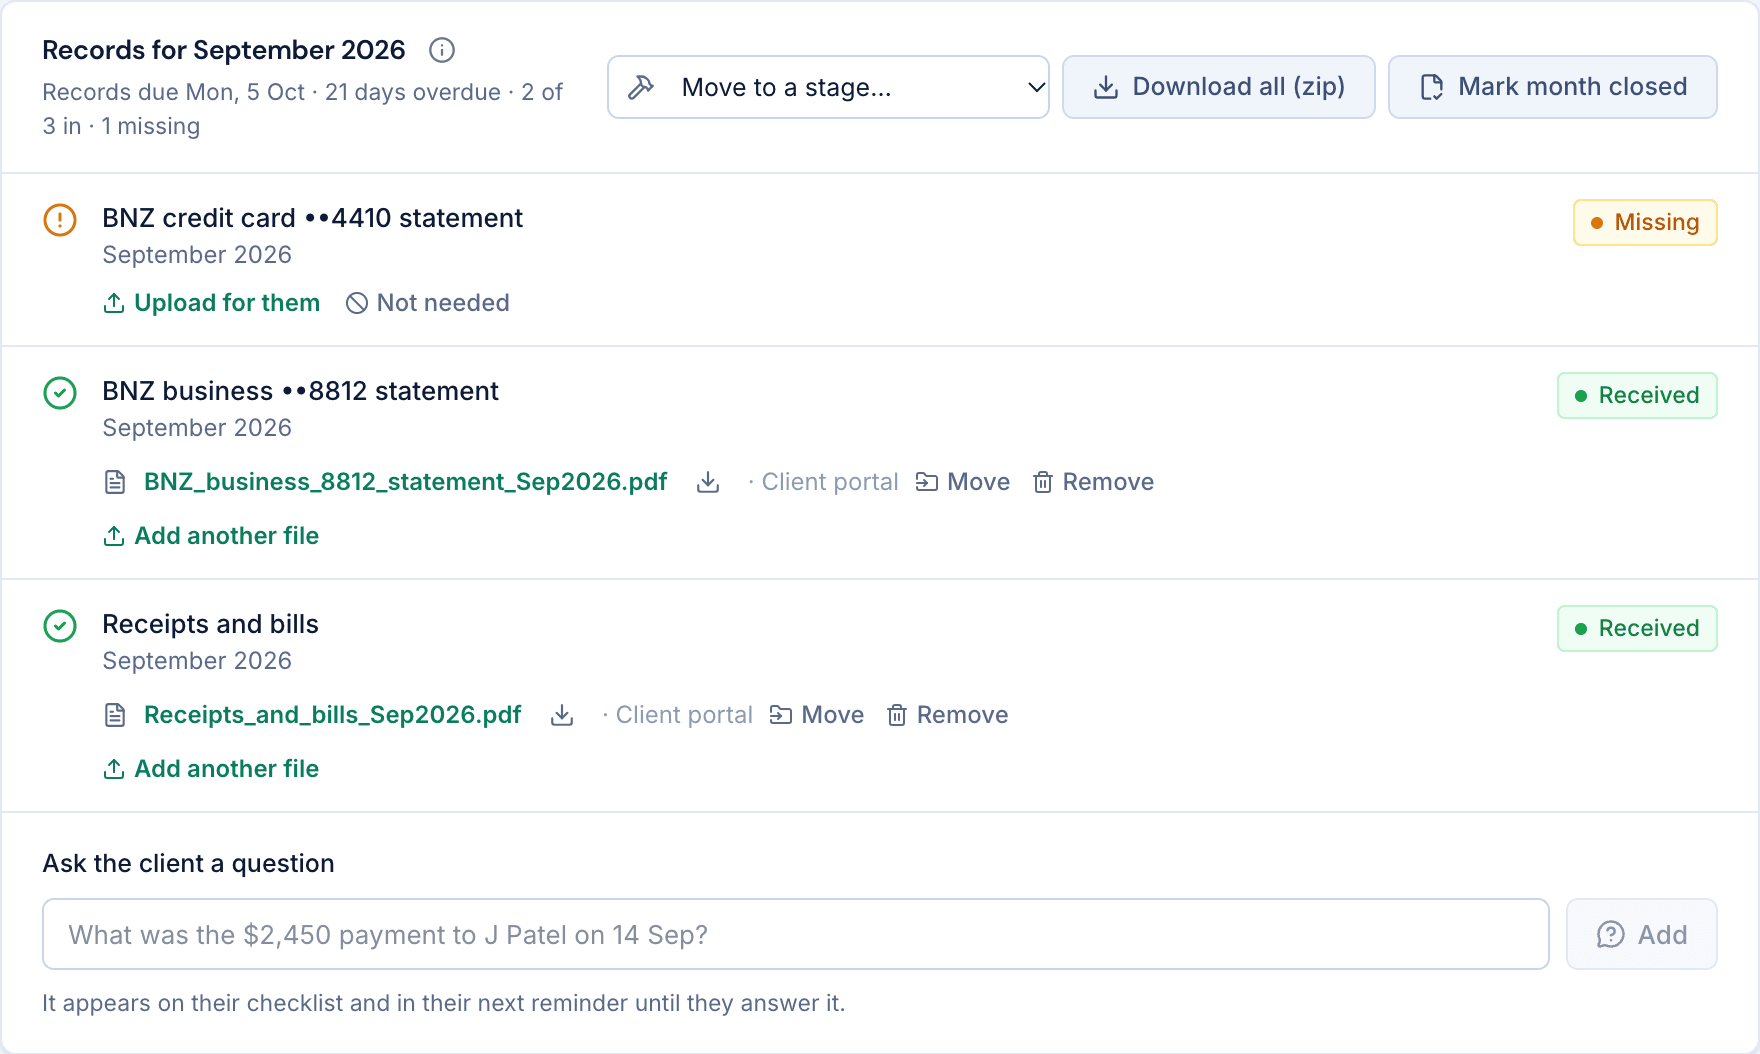
Task: Click Client portal label on BNZ business row
Action: [x=829, y=482]
